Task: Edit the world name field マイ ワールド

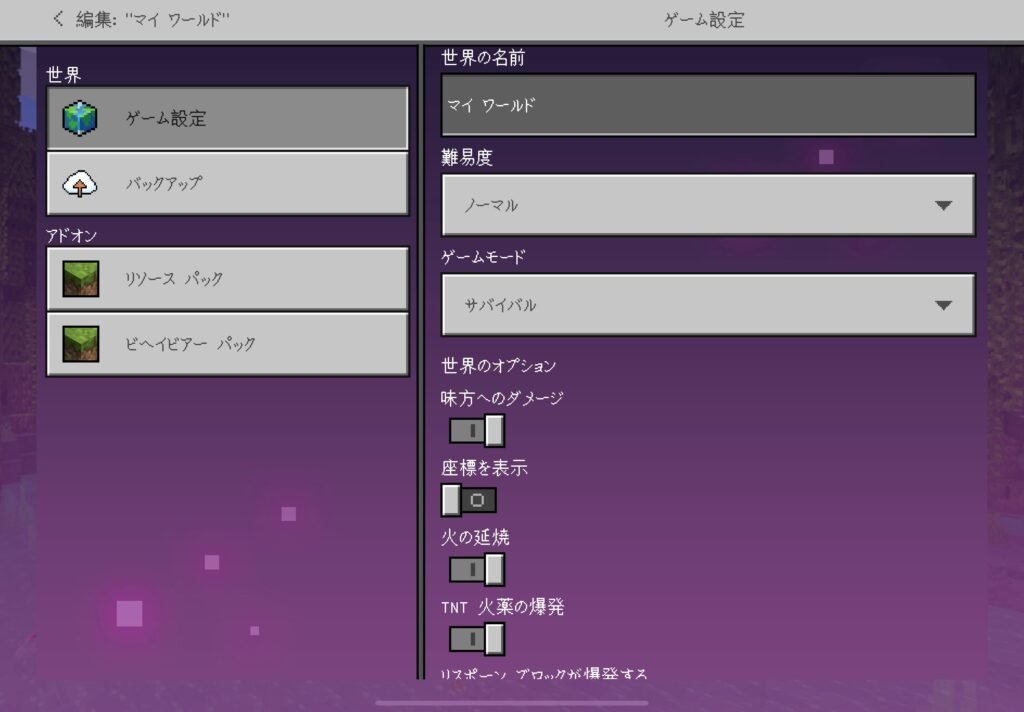Action: click(709, 105)
